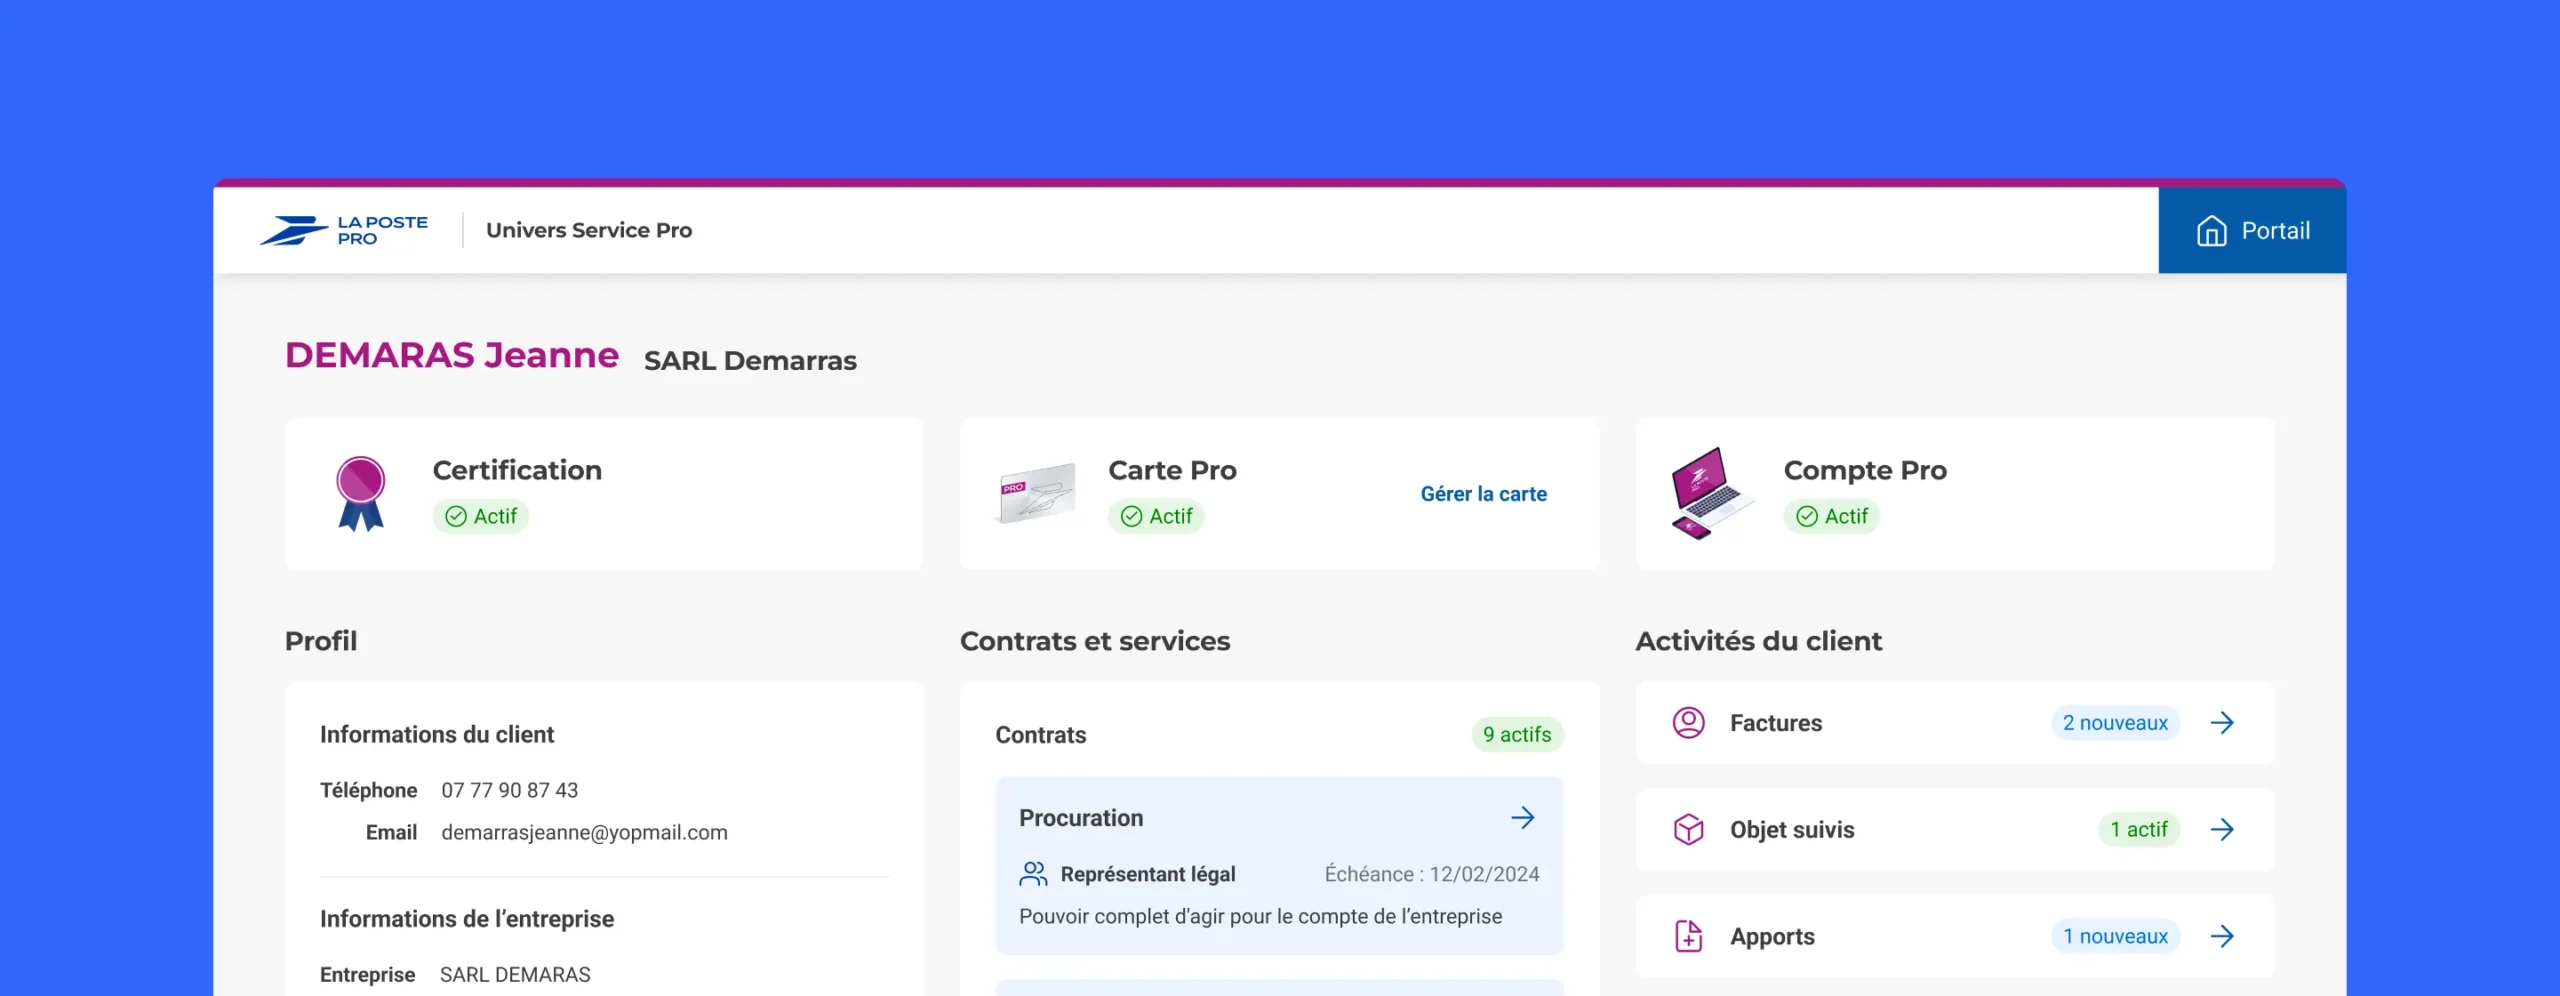This screenshot has width=2560, height=996.
Task: Click the 1 nouveaux badge on Apports
Action: [x=2115, y=936]
